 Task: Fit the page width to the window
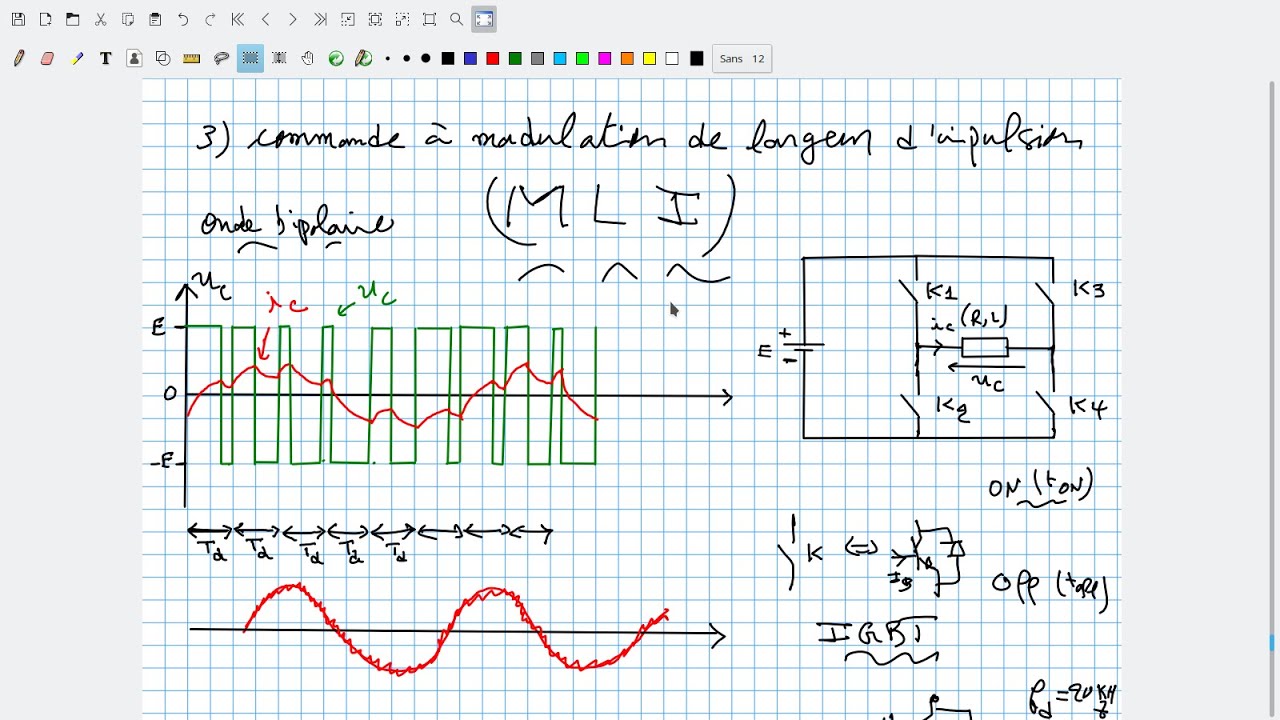pos(375,19)
